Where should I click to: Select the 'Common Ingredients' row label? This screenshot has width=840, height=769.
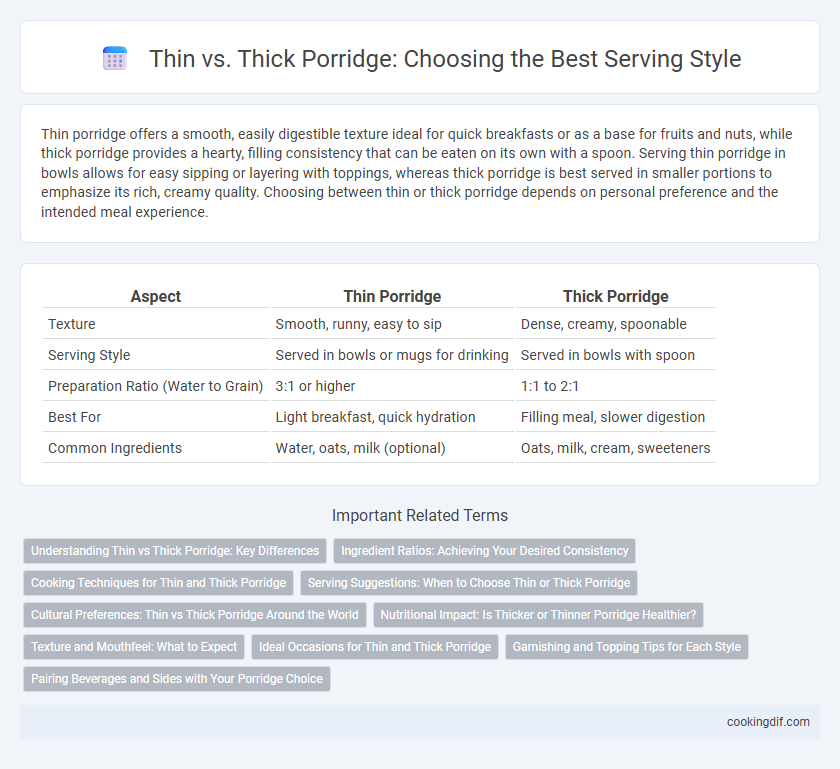coord(115,448)
